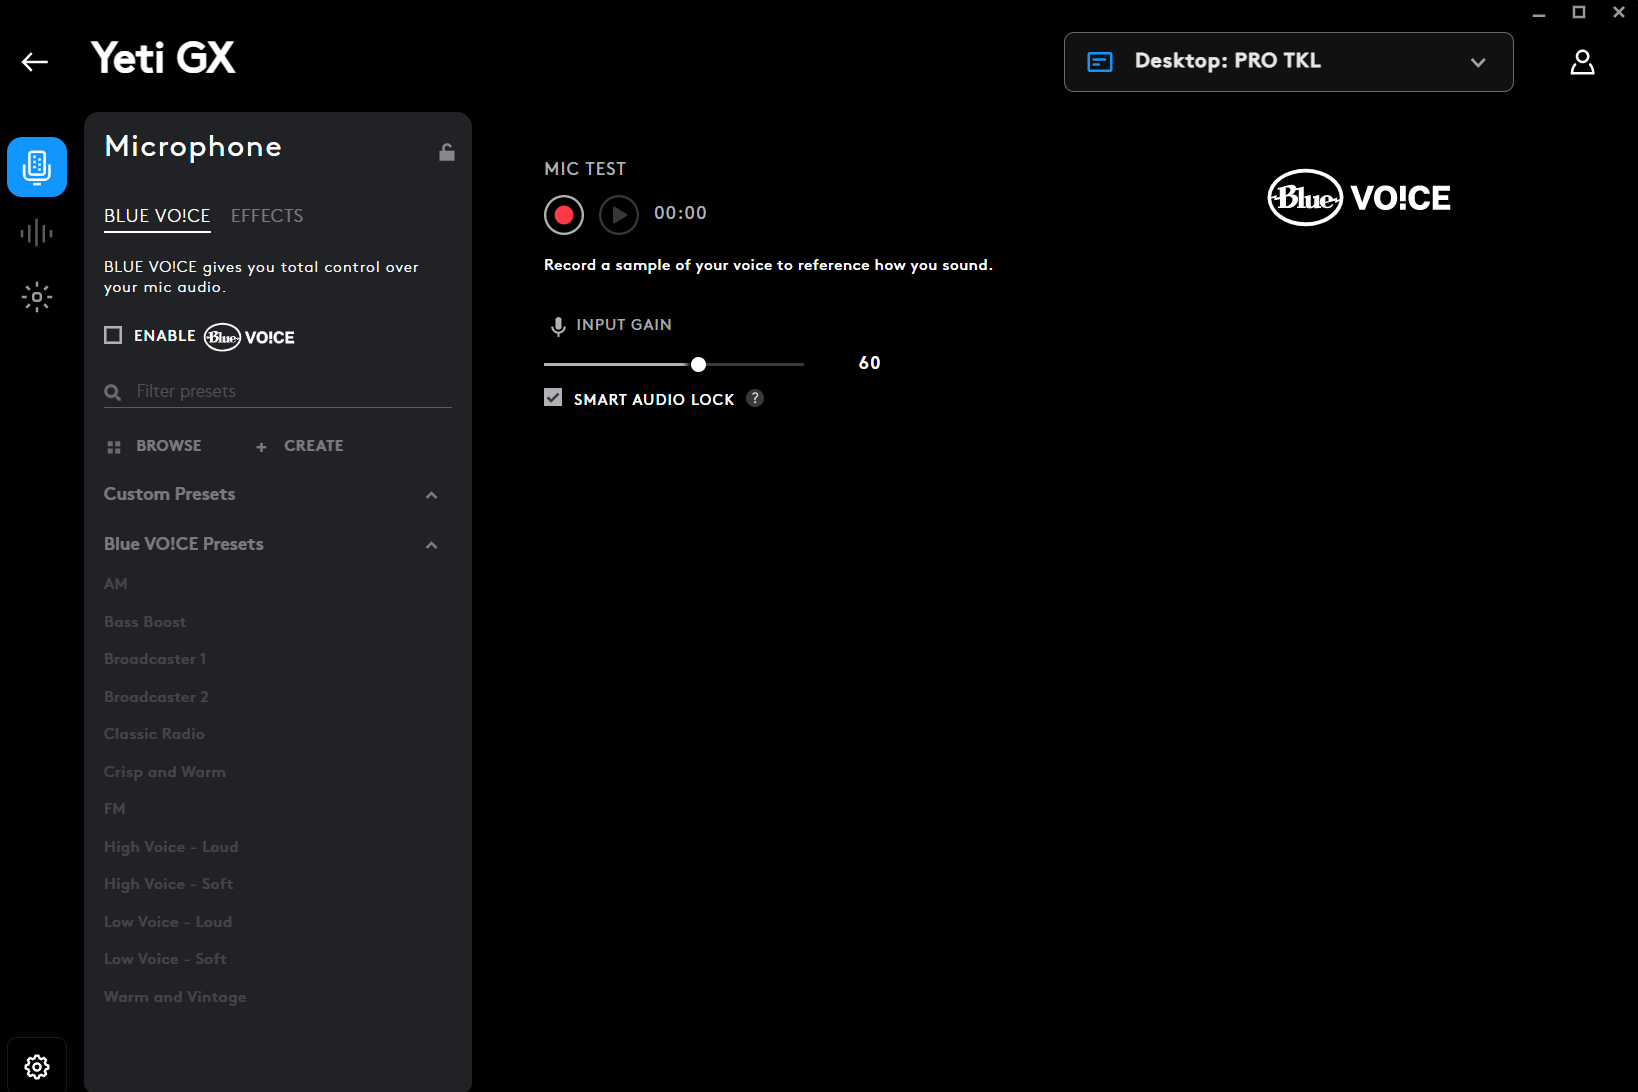This screenshot has width=1638, height=1092.
Task: Click the search magnifier icon in presets filter
Action: click(113, 392)
